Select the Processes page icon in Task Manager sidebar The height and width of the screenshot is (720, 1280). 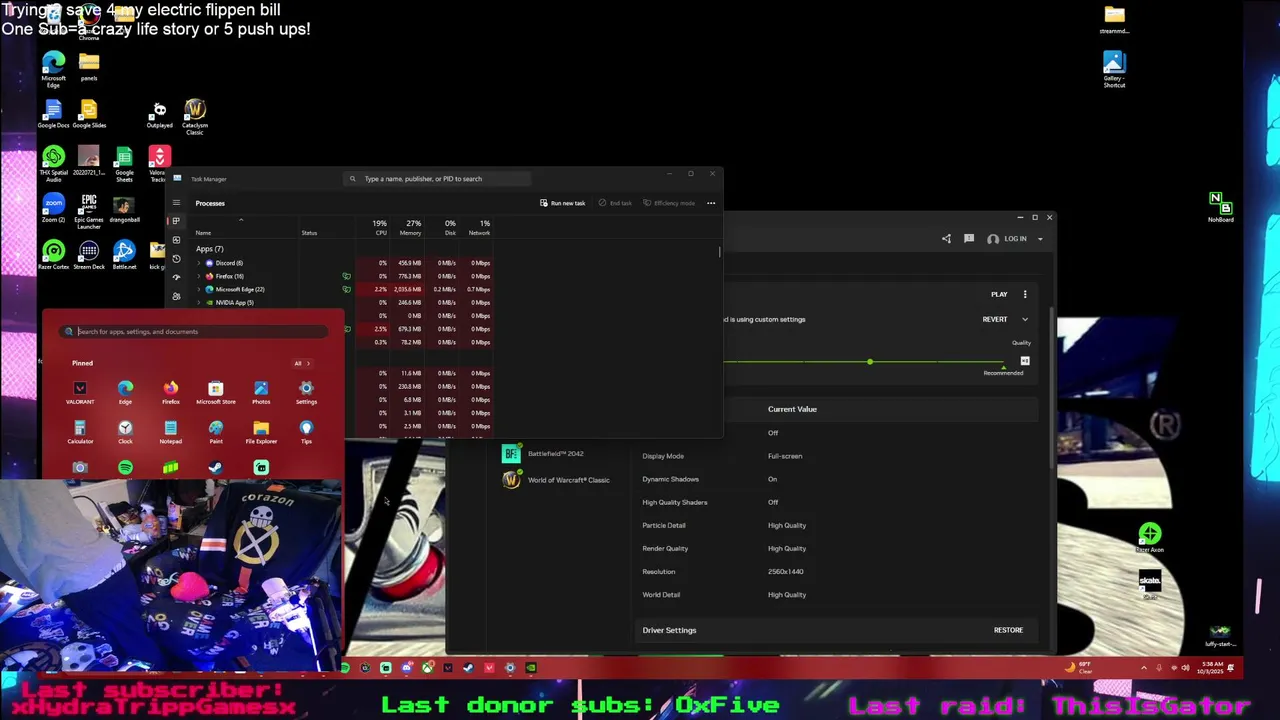pyautogui.click(x=177, y=221)
